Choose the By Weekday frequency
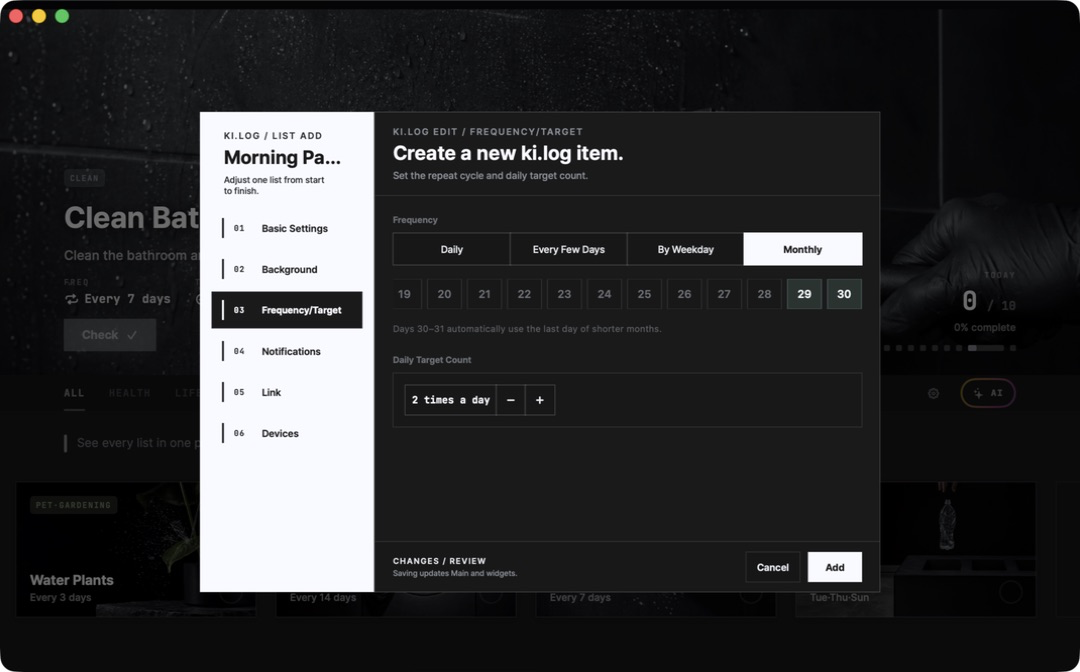This screenshot has width=1080, height=672. tap(685, 249)
